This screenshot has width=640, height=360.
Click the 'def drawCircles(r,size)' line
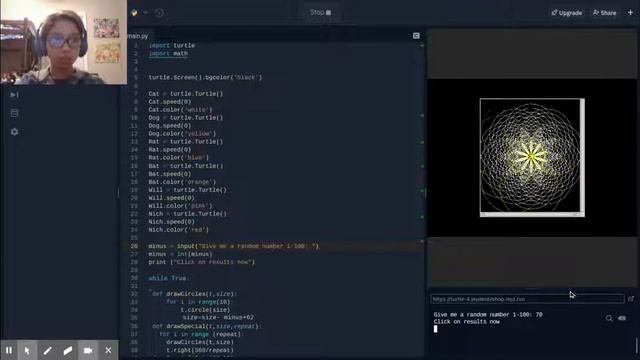[194, 294]
